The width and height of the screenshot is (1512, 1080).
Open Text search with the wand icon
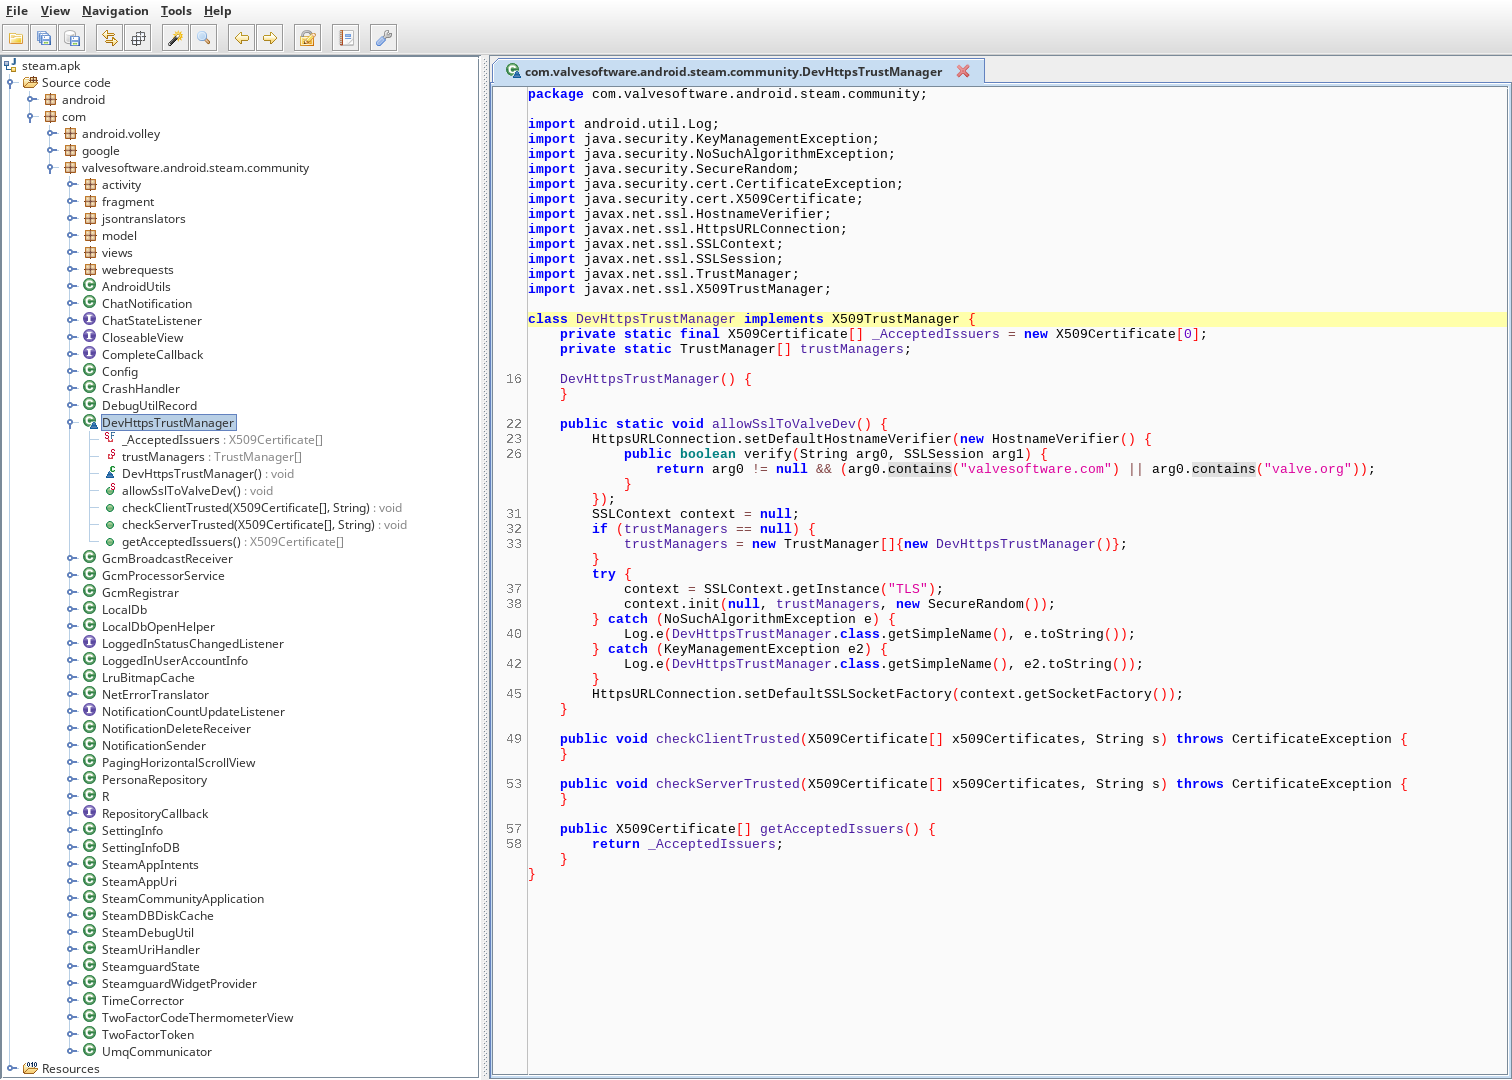(175, 38)
